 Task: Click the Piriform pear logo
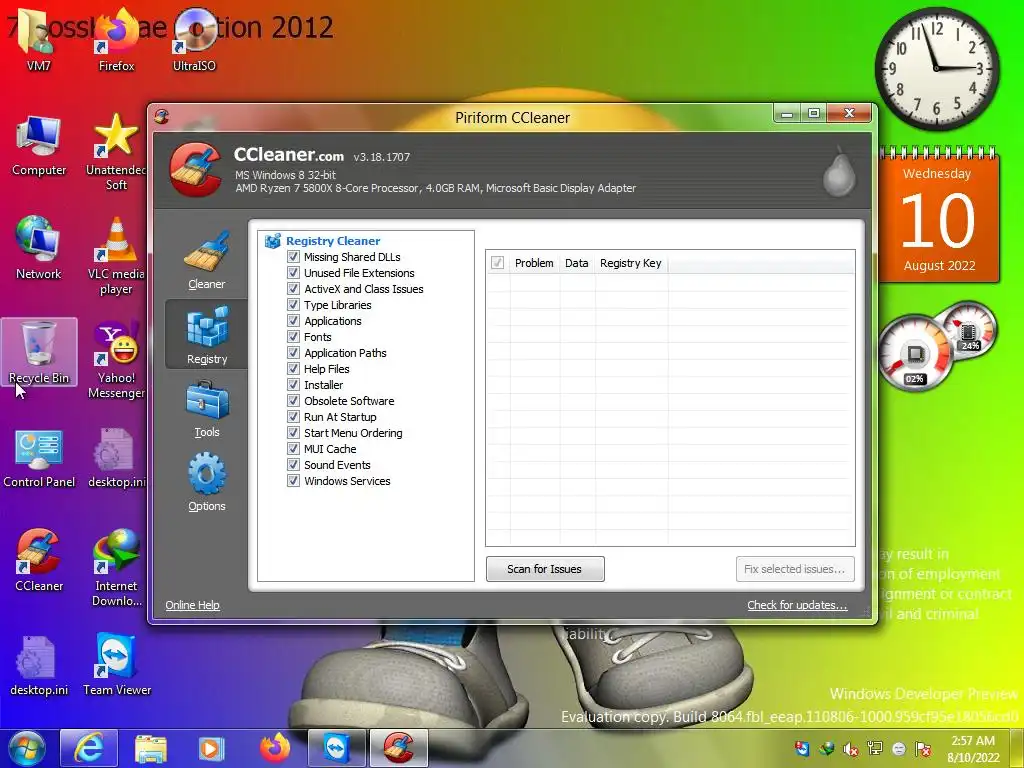(839, 172)
